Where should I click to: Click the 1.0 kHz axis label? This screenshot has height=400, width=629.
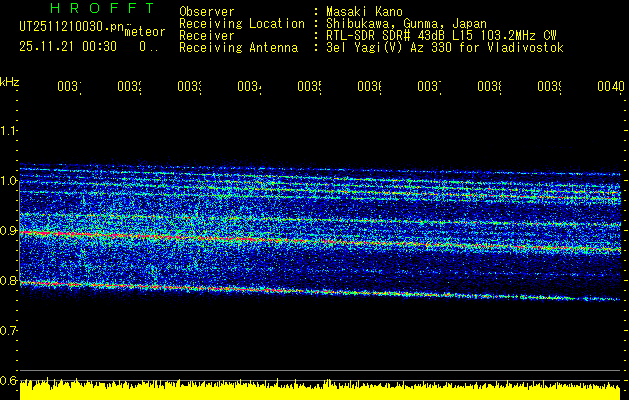[8, 181]
